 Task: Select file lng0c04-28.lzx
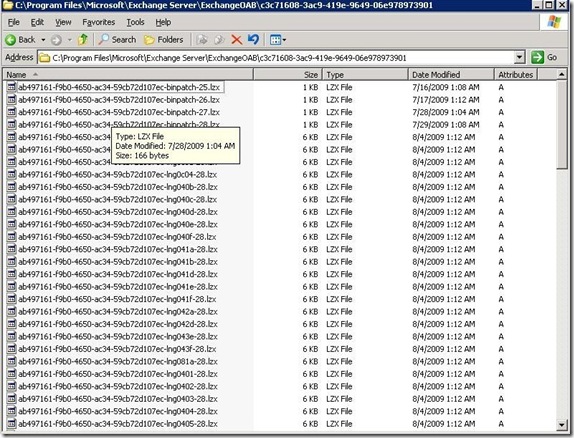tap(118, 174)
